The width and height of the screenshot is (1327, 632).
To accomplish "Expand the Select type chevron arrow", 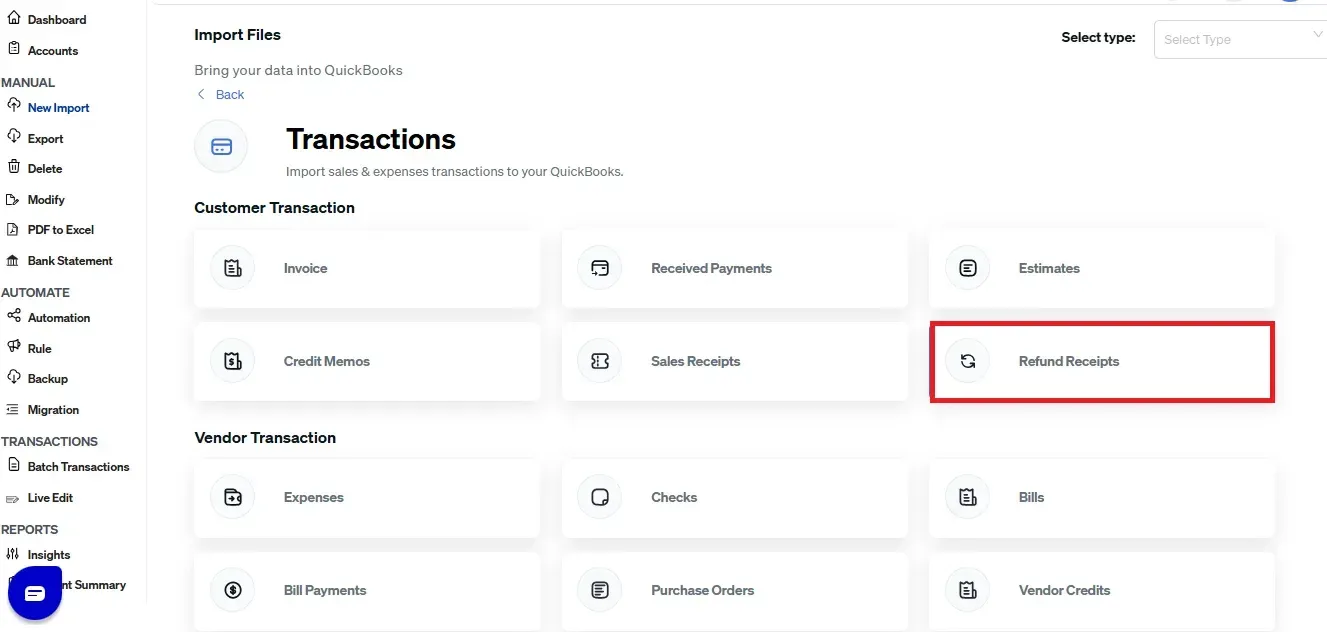I will [1317, 35].
